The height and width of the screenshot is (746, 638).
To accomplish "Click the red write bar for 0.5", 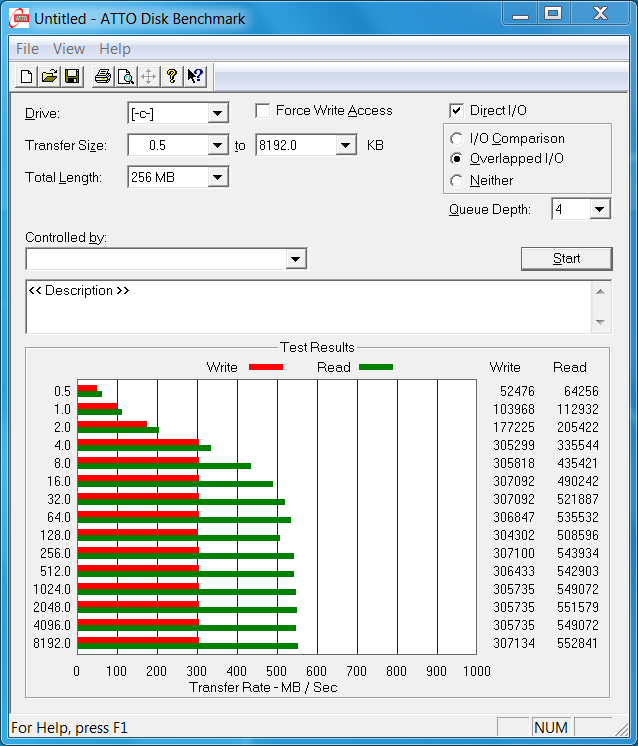I will tap(88, 388).
